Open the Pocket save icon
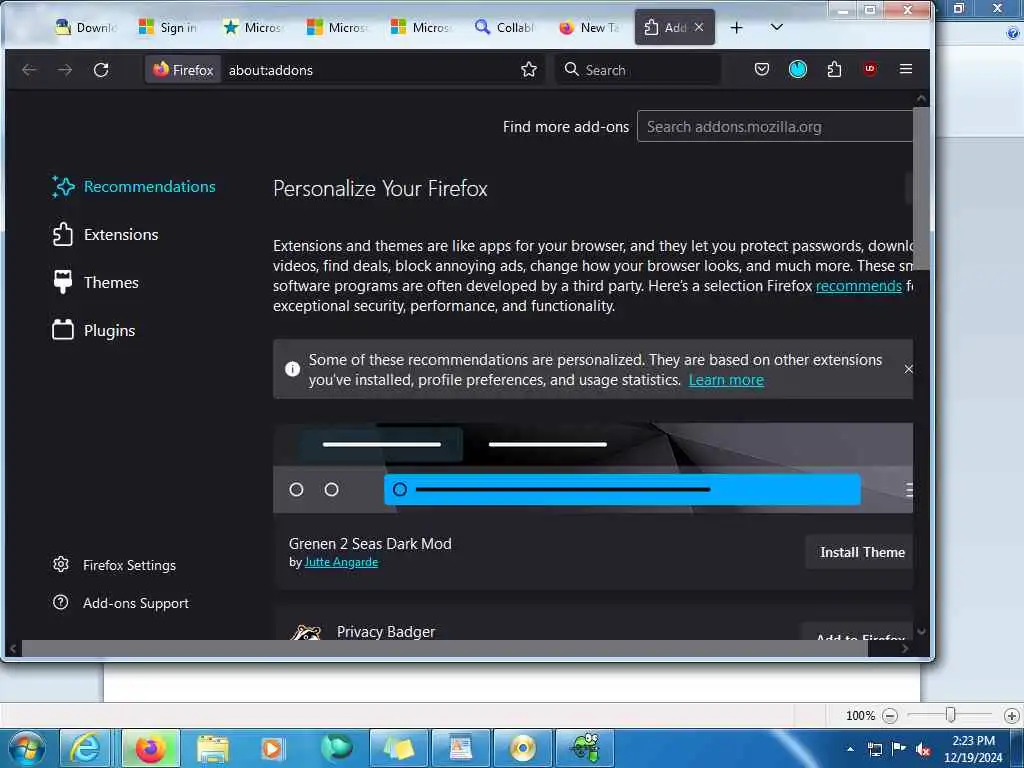 point(761,69)
